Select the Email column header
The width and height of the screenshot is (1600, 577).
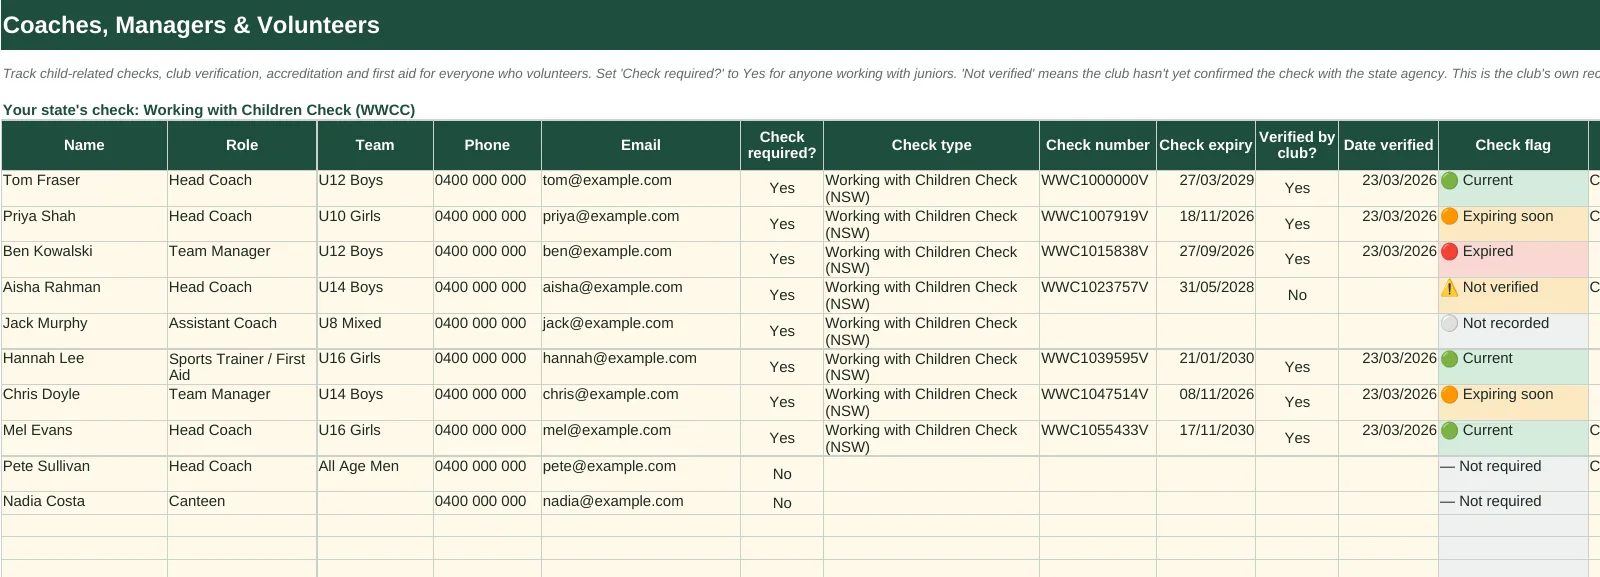641,145
